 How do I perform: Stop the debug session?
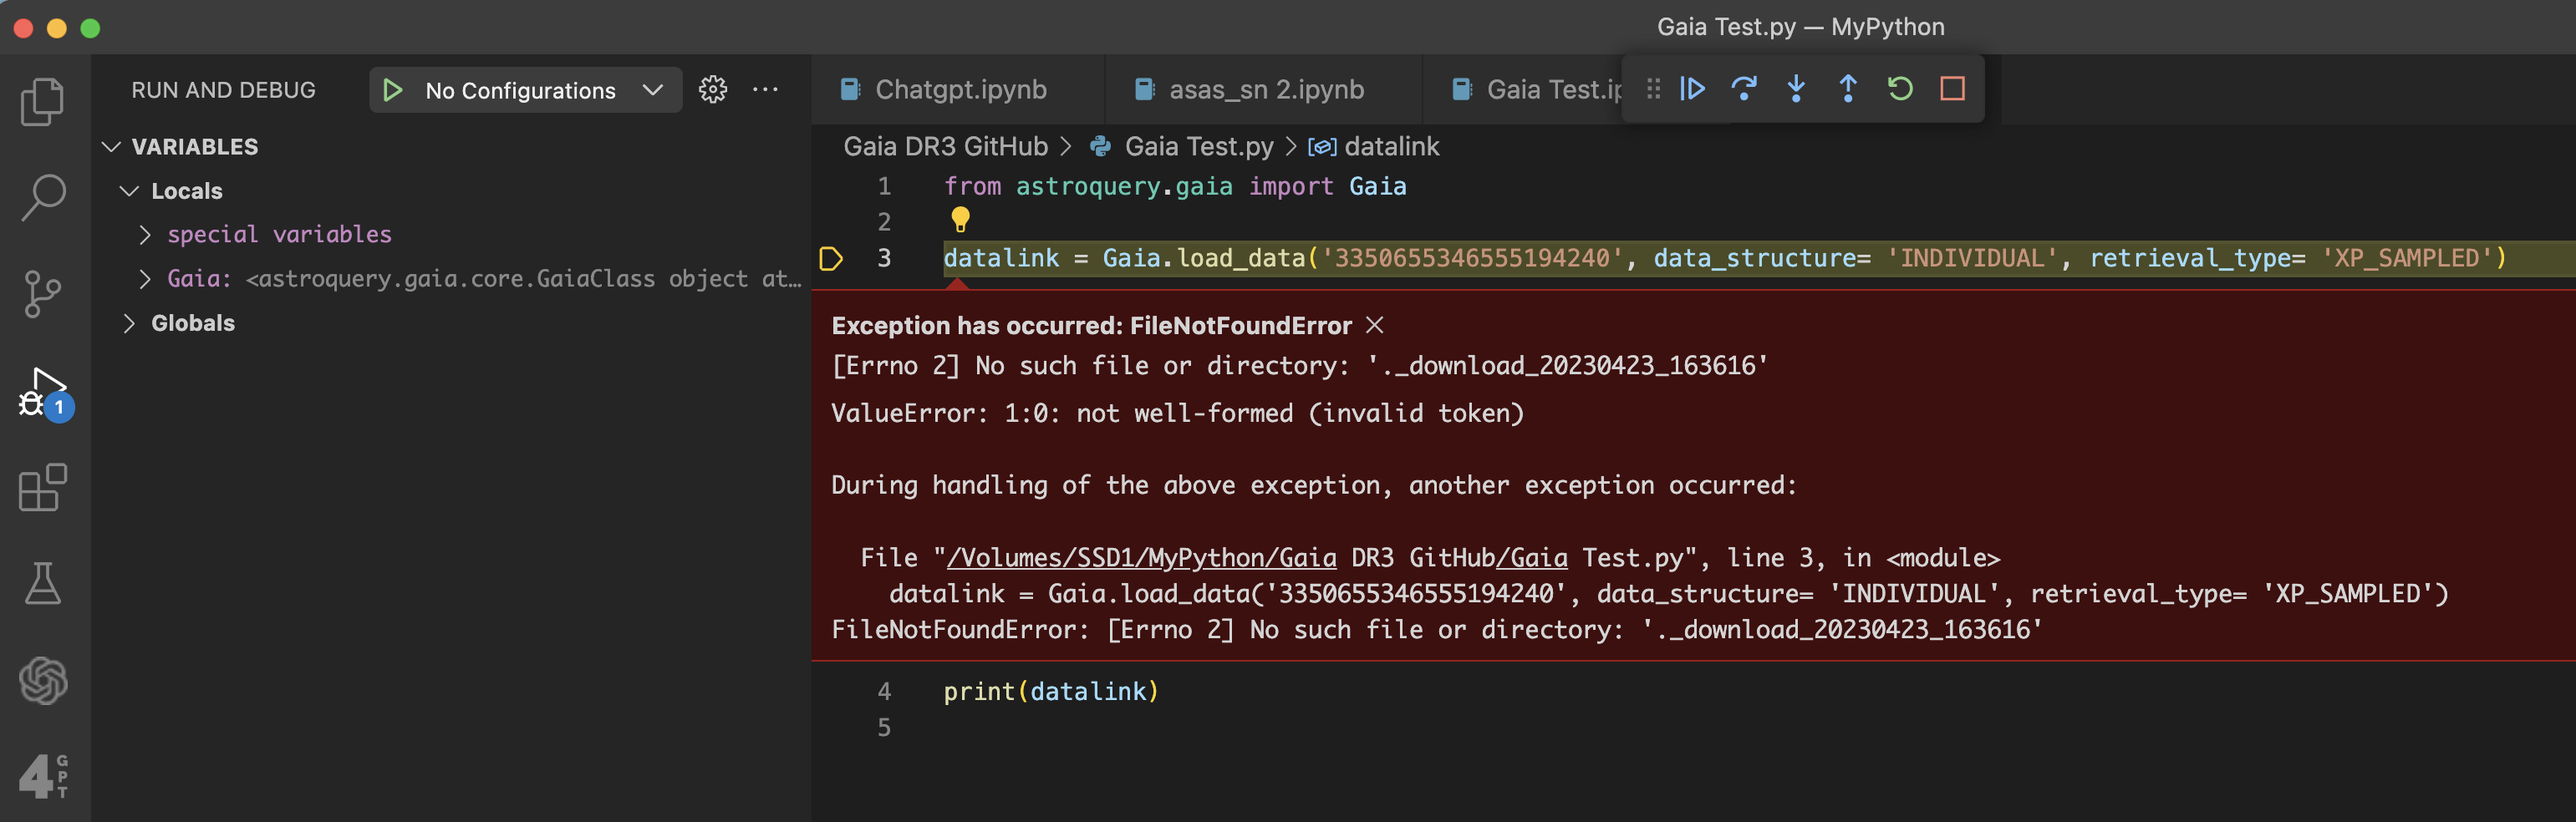(x=1952, y=89)
